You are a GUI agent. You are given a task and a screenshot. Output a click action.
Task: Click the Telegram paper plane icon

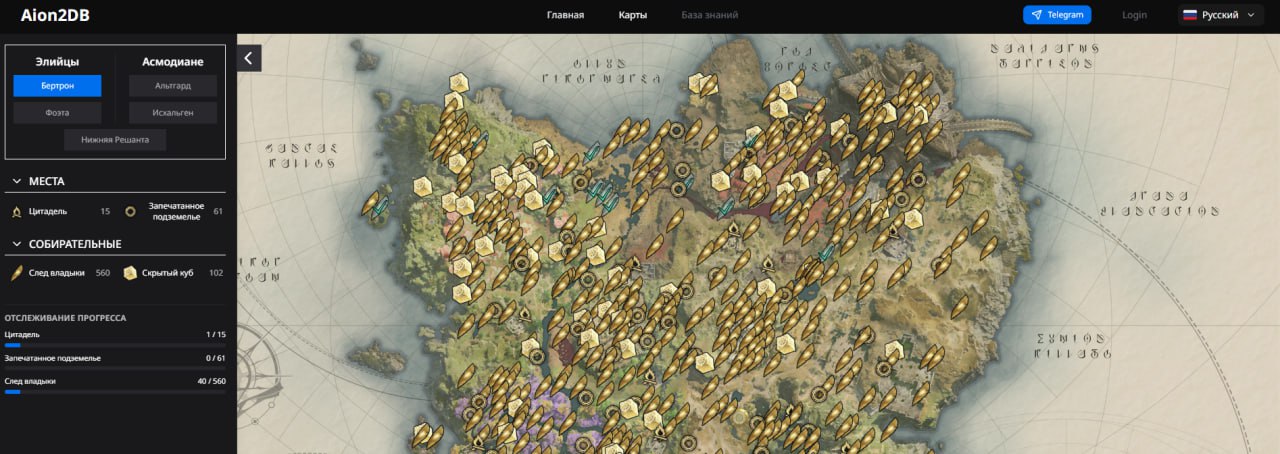point(1037,15)
